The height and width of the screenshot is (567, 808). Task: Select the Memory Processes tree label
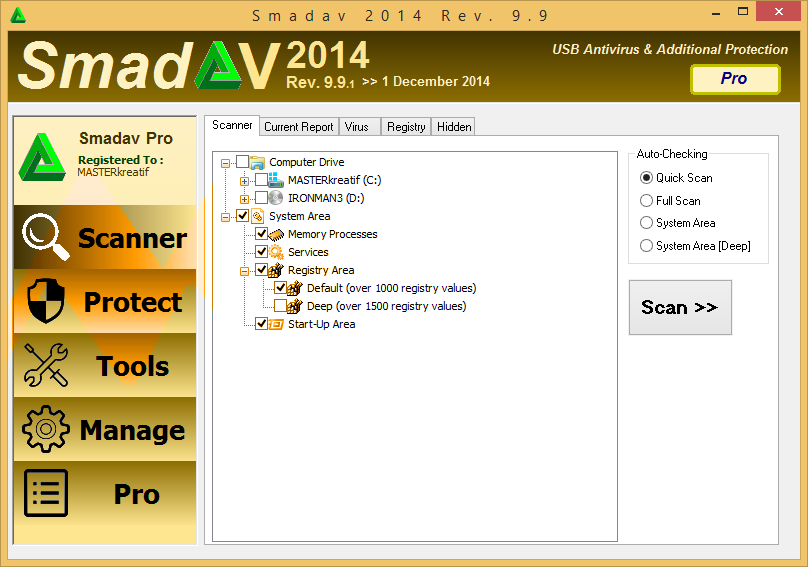[332, 235]
